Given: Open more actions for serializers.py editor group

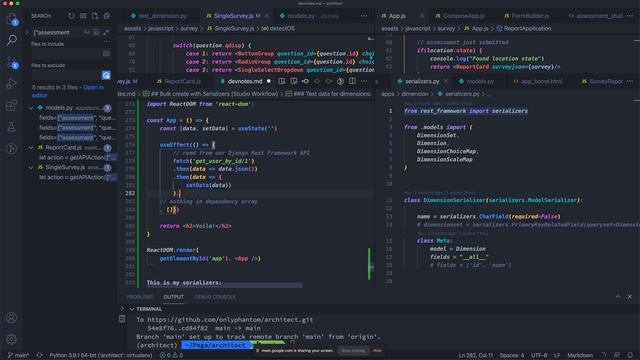Looking at the screenshot, I should [x=630, y=81].
